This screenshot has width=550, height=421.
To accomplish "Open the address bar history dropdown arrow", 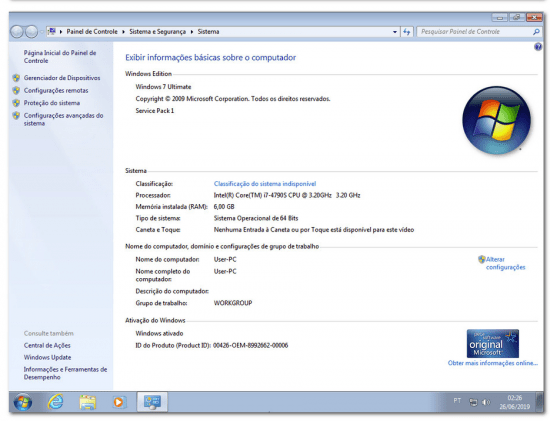I will (x=395, y=32).
